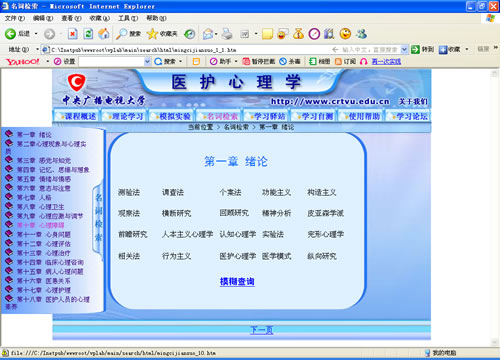Follow the 模糊查询 link
This screenshot has height=360, width=500.
tap(237, 282)
